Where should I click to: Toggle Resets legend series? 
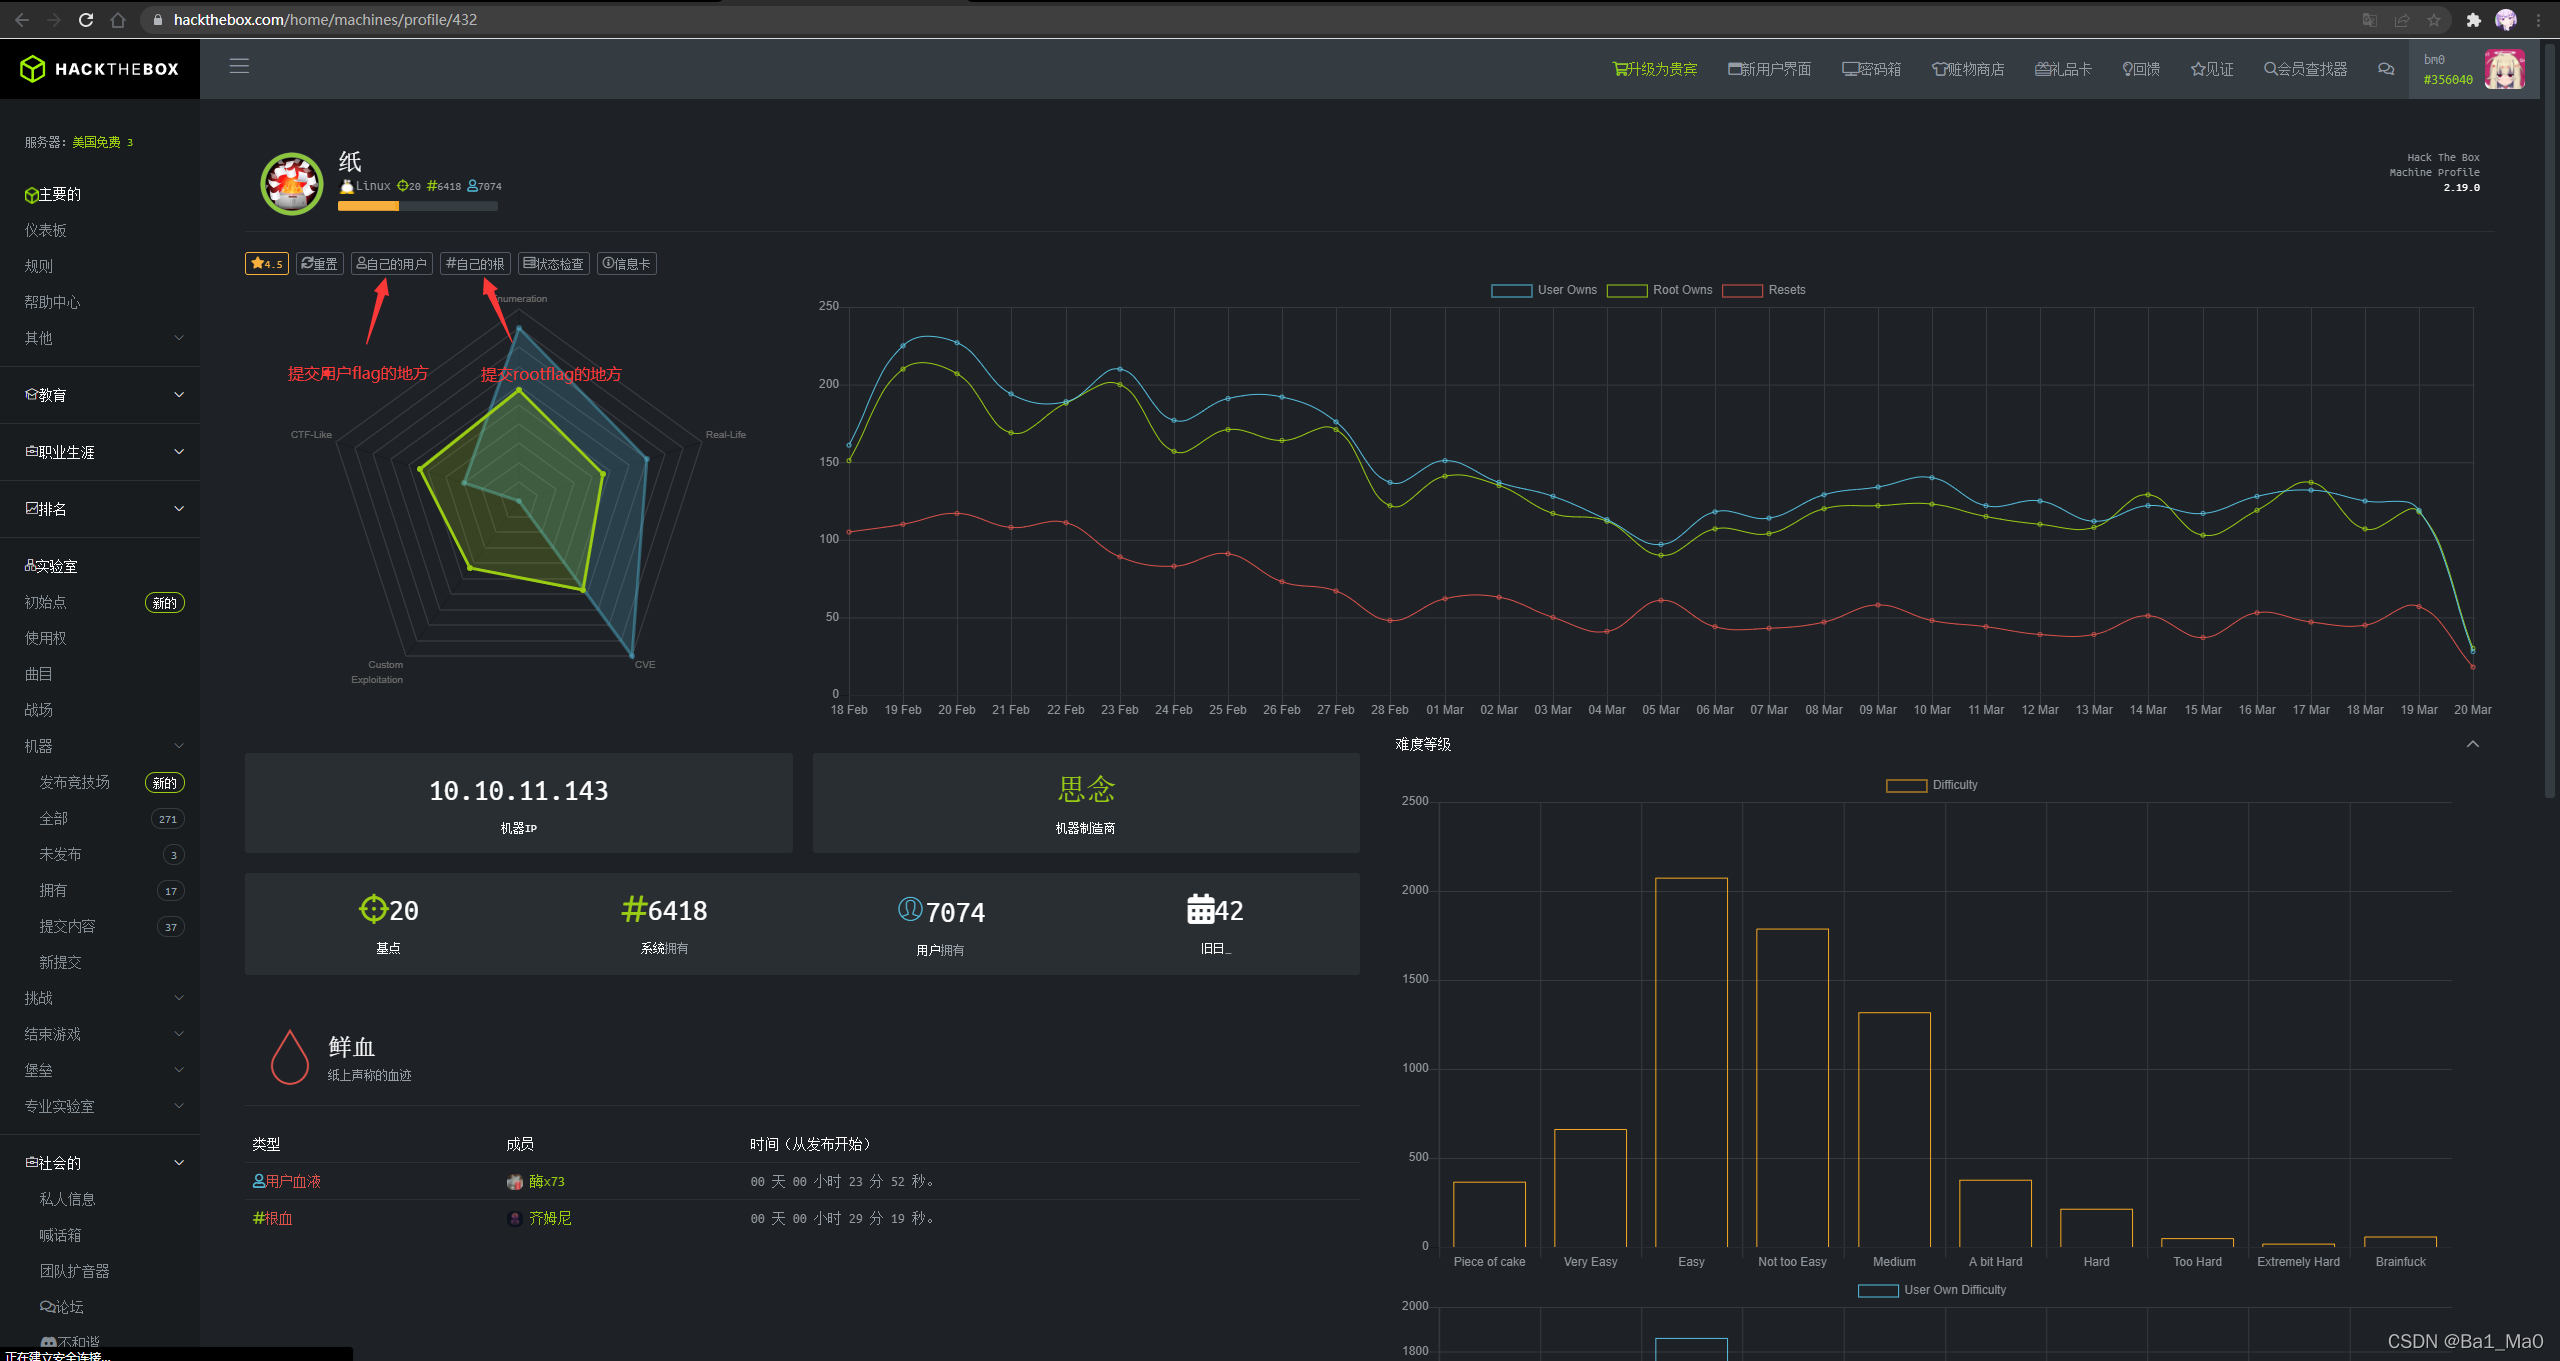tap(1764, 290)
